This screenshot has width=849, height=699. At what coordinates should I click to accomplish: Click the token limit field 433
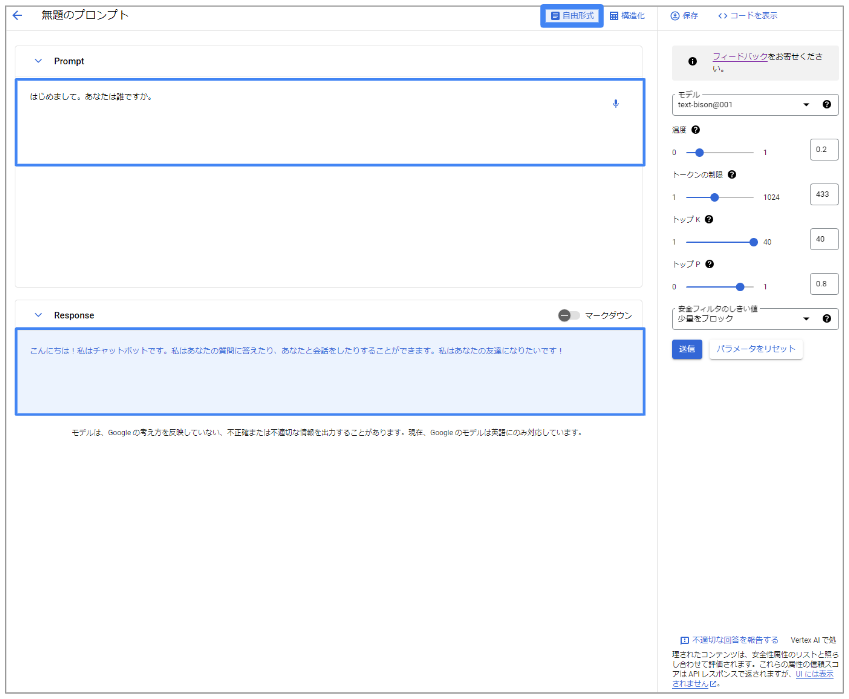(x=824, y=194)
